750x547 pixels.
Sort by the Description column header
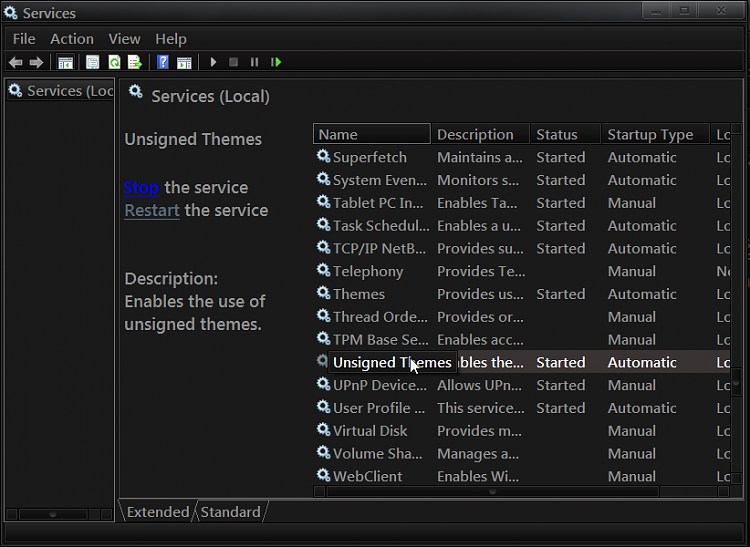481,134
